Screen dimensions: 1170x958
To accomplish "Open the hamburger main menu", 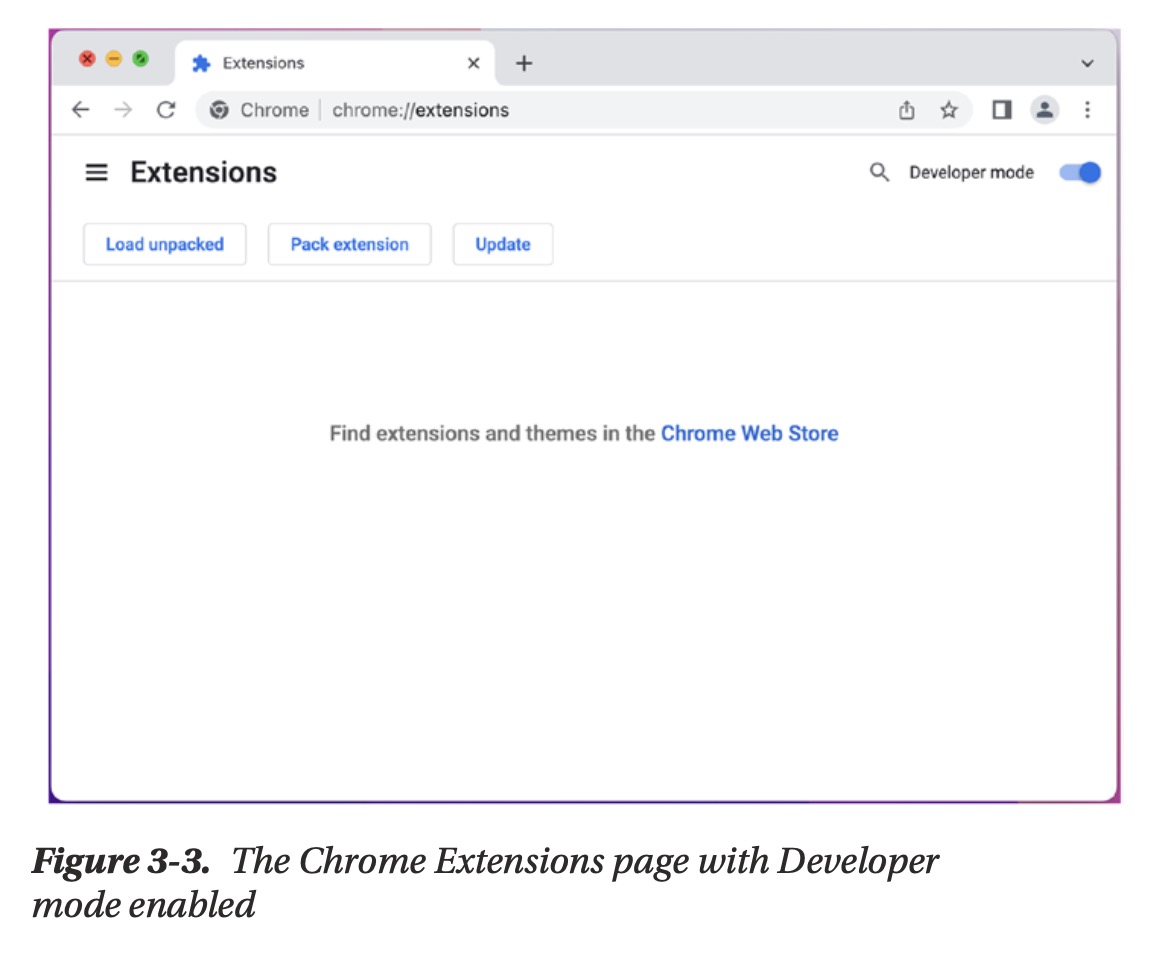I will coord(96,173).
